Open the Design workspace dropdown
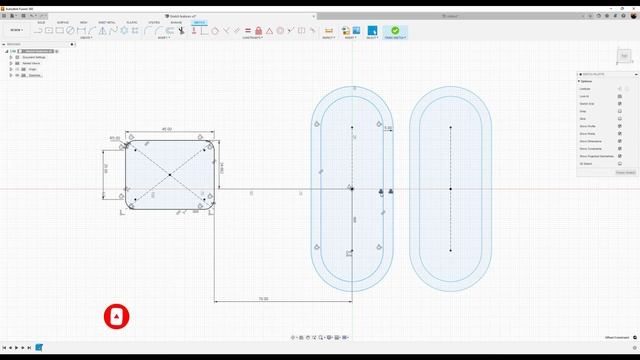 click(17, 30)
